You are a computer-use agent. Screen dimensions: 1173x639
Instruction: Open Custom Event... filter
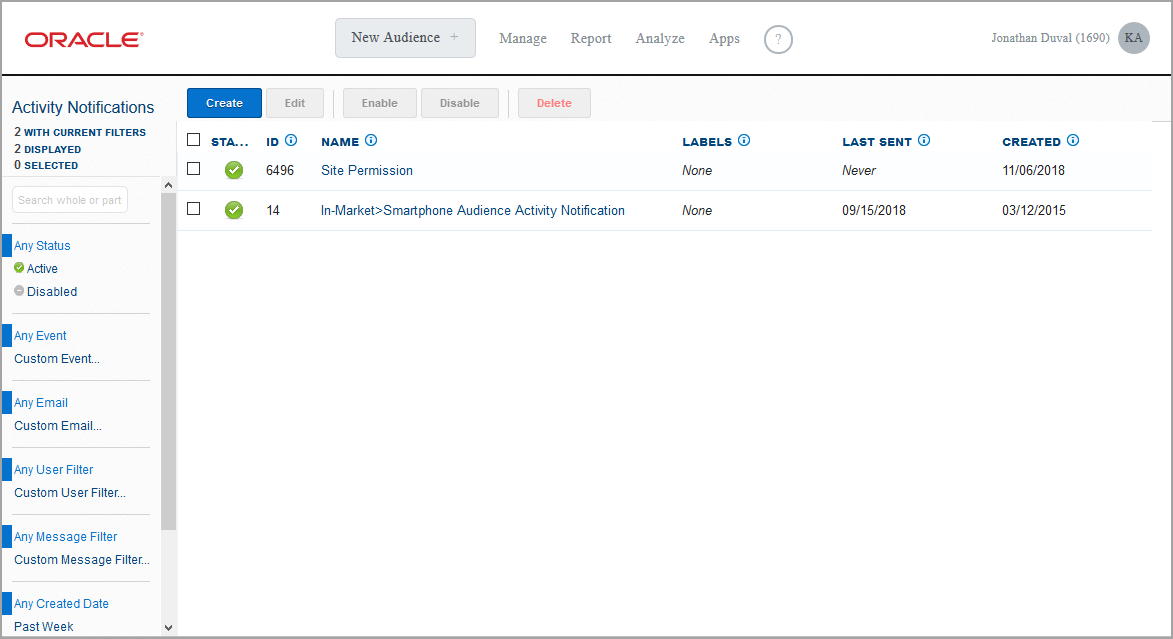[x=57, y=358]
